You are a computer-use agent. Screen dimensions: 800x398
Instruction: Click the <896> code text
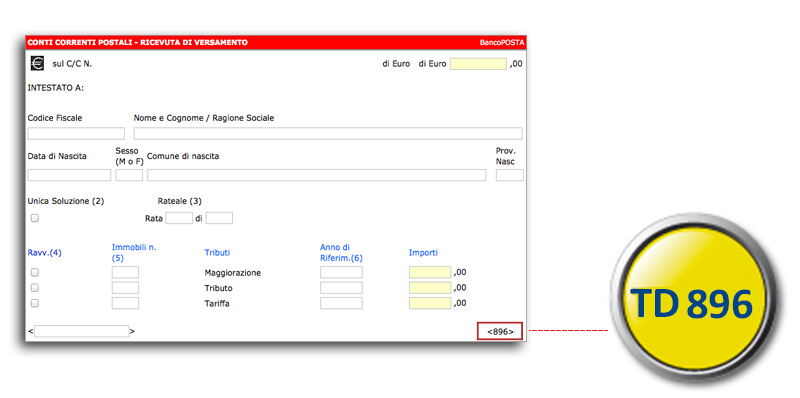pyautogui.click(x=500, y=331)
